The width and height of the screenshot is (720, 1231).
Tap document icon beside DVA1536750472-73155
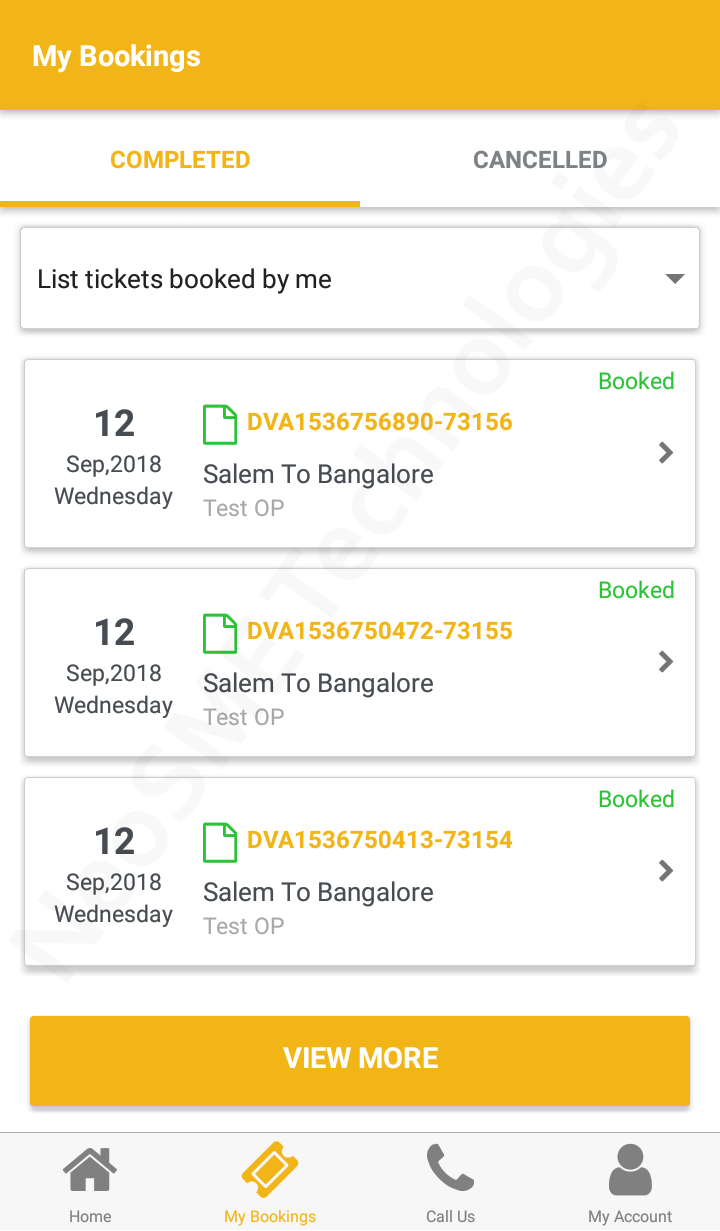(x=220, y=632)
